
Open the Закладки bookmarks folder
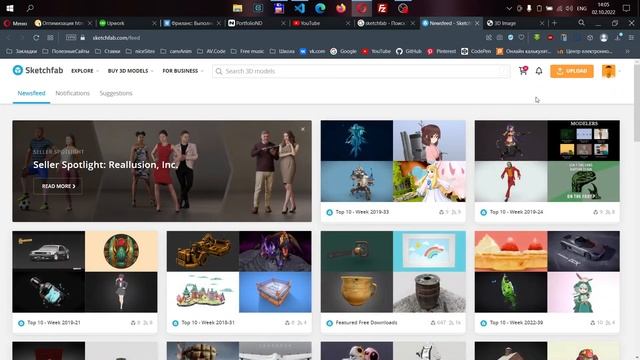click(22, 51)
